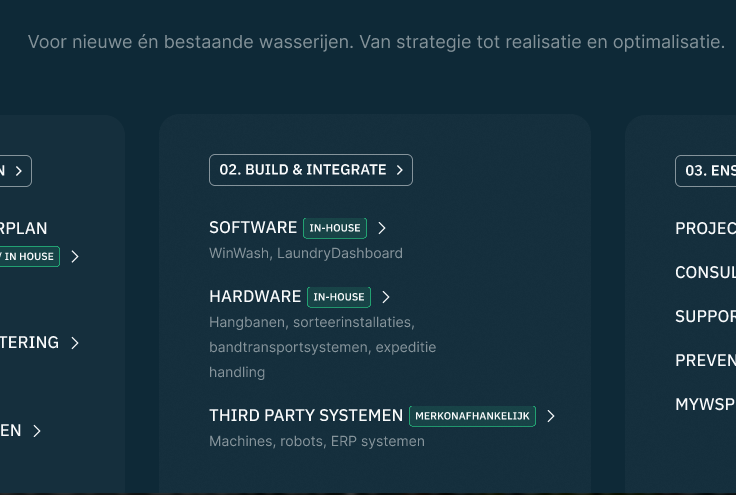Click the In-House badge beside Software

click(x=335, y=228)
